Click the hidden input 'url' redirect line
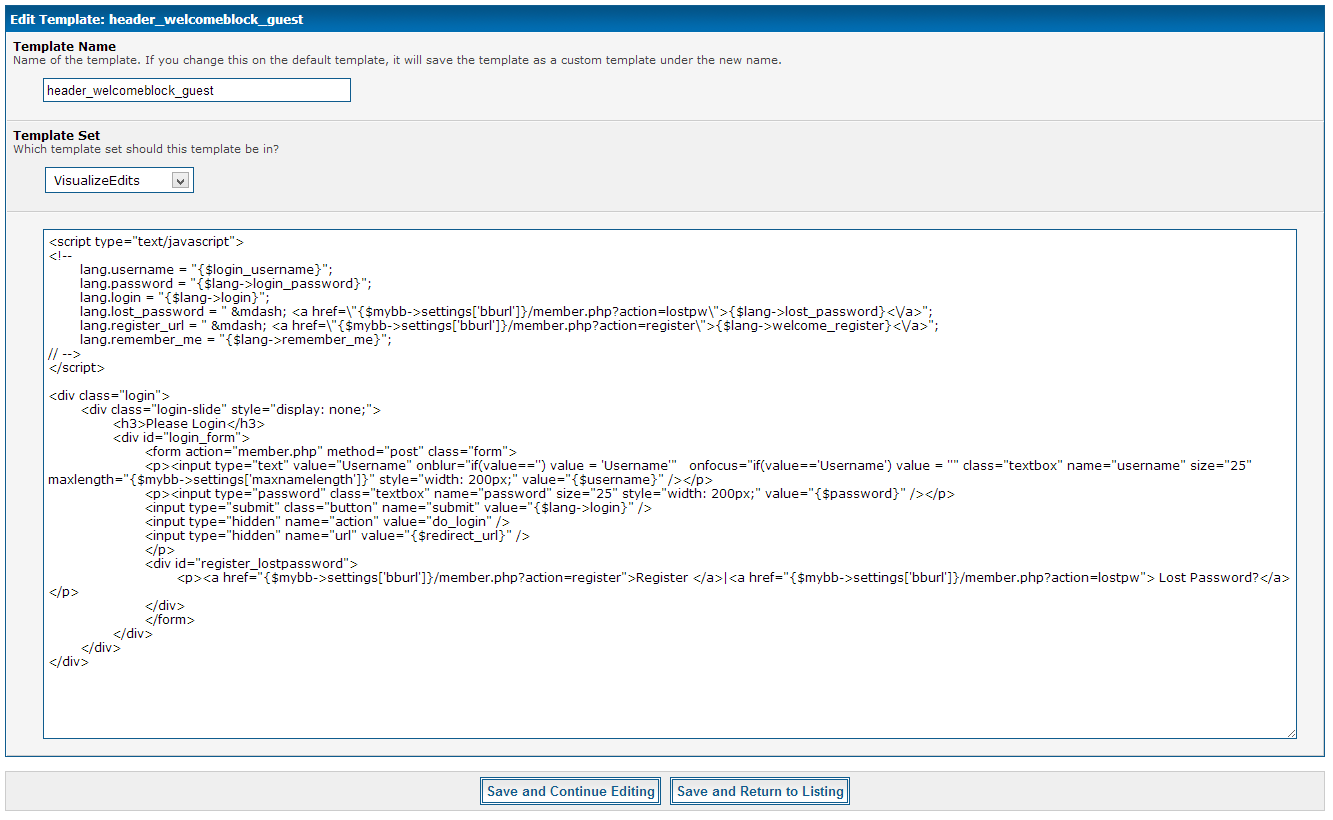1333x820 pixels. [337, 536]
